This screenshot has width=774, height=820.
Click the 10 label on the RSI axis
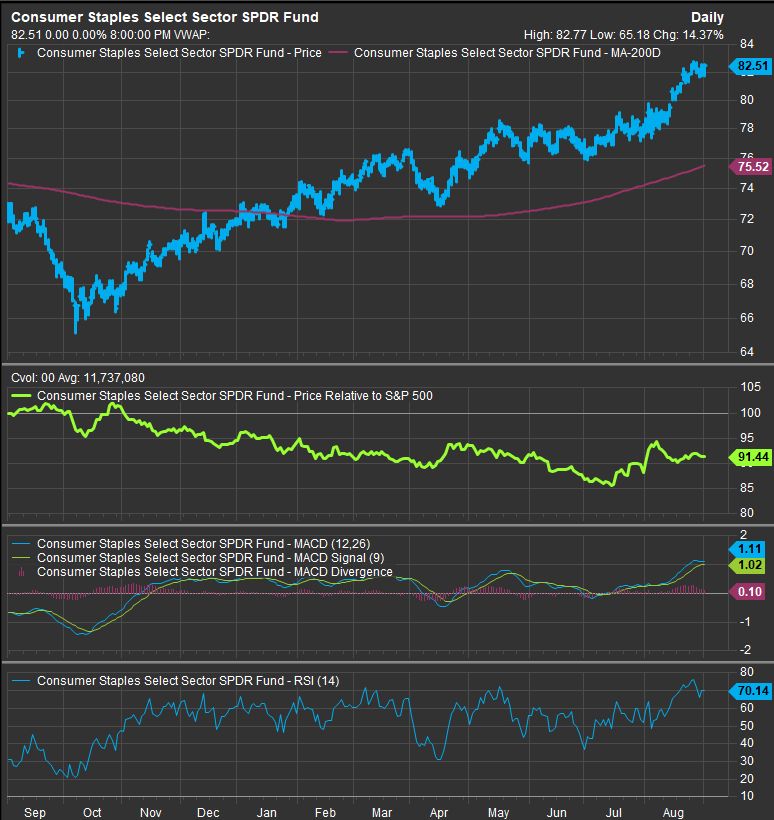(x=747, y=796)
